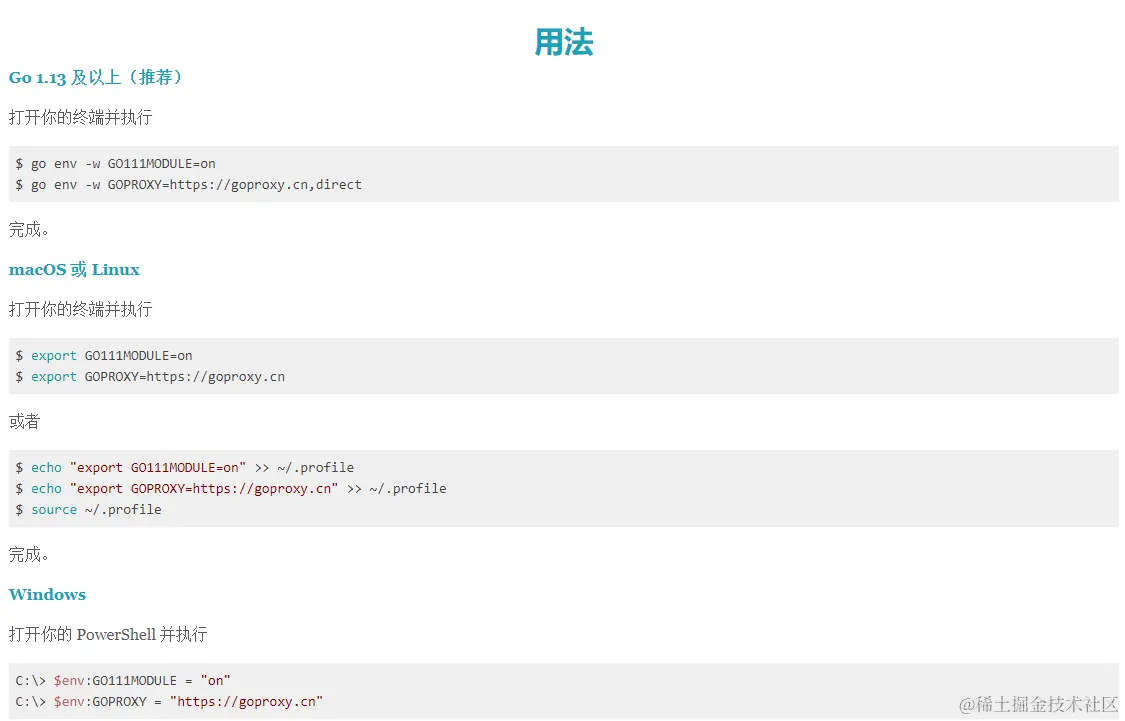The image size is (1125, 721).
Task: Click the Windows section heading
Action: click(x=47, y=595)
